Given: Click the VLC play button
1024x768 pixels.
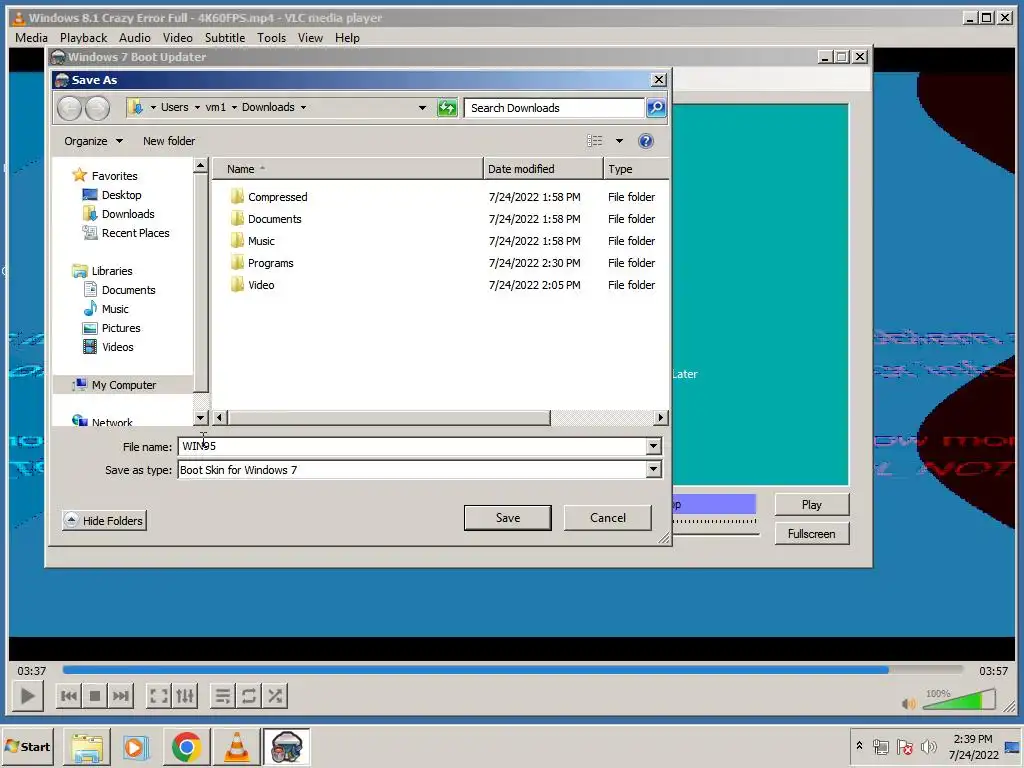Looking at the screenshot, I should [27, 696].
